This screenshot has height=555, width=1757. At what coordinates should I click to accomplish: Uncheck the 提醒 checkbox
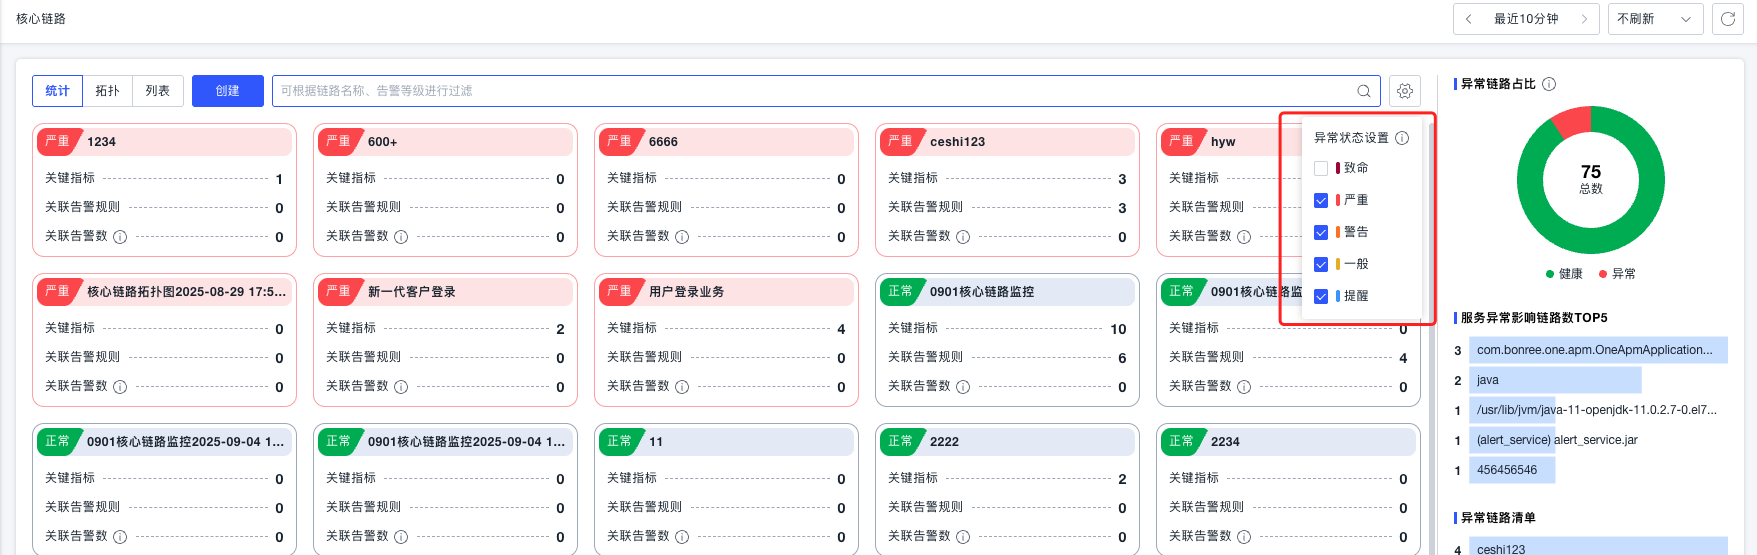1321,297
